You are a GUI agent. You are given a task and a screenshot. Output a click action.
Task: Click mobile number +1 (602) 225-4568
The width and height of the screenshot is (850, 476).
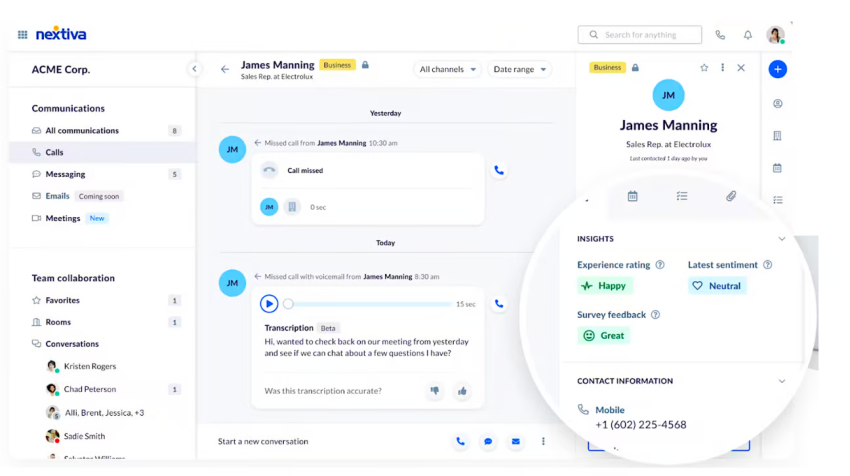[x=641, y=425]
